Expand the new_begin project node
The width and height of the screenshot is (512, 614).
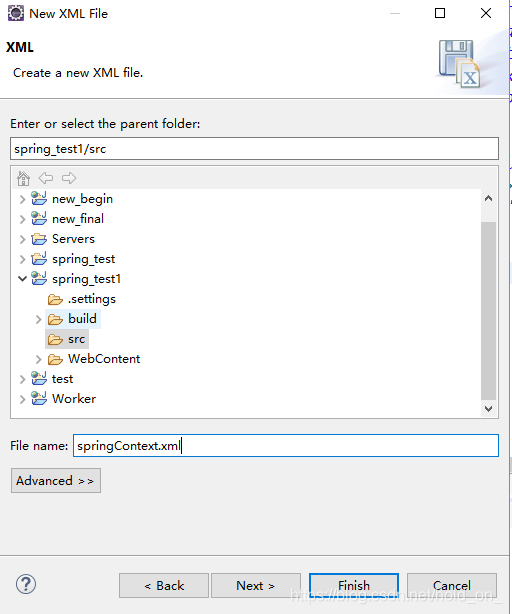(22, 199)
